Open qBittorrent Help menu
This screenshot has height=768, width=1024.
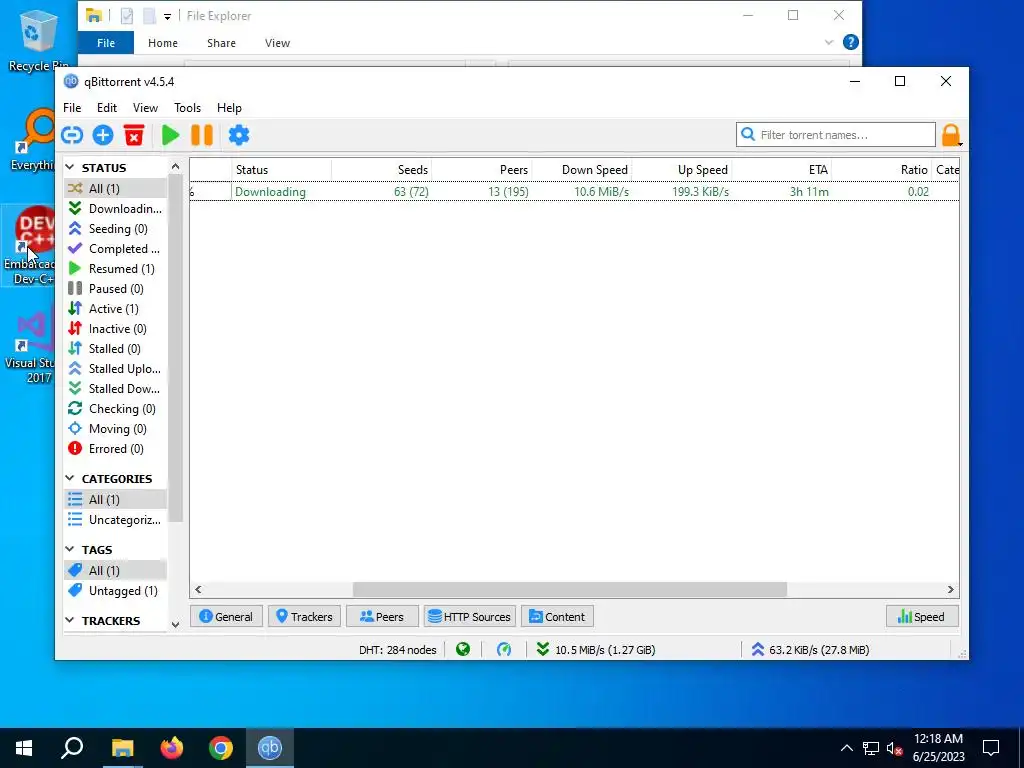pos(229,108)
